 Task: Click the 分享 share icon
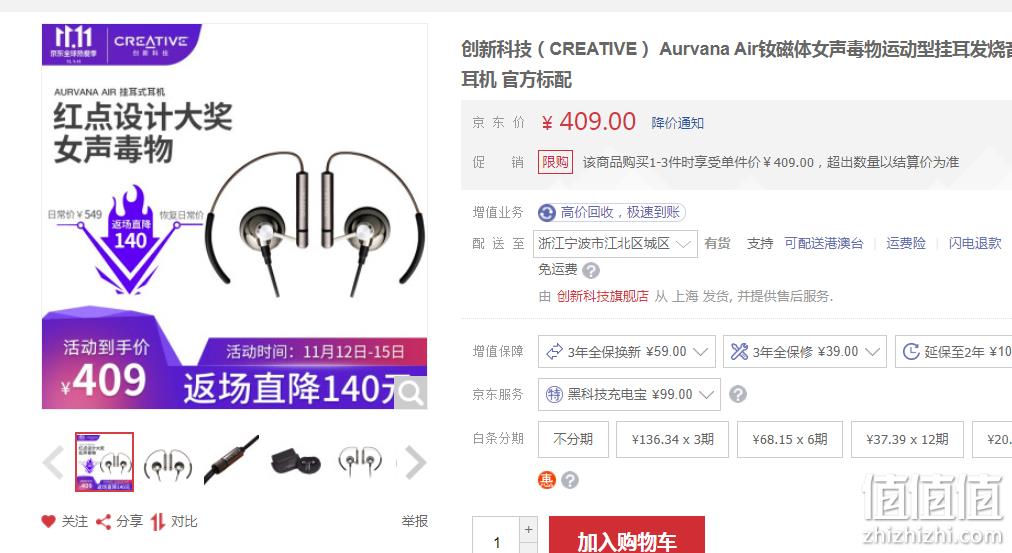pyautogui.click(x=103, y=521)
